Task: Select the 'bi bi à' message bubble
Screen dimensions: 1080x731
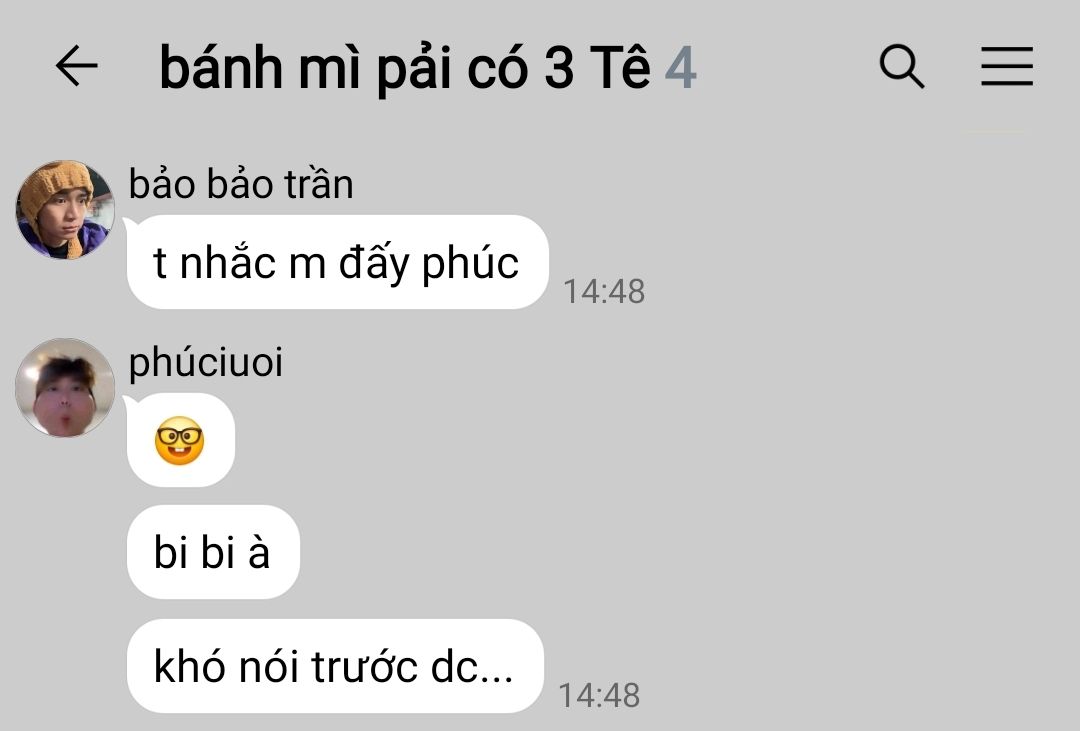Action: click(214, 552)
